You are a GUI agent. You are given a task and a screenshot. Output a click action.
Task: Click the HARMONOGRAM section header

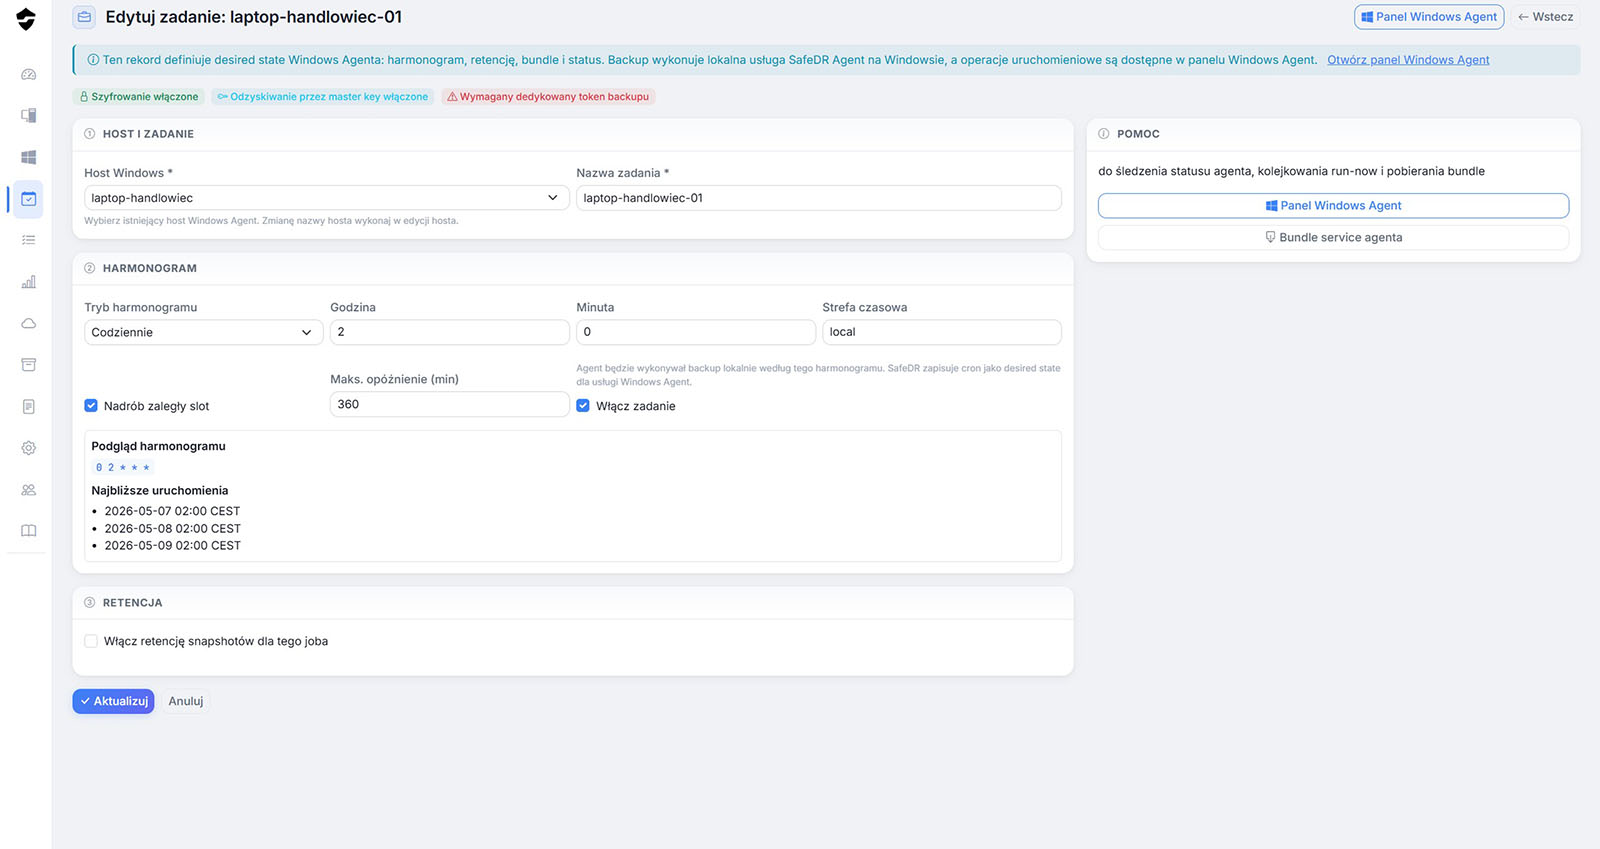coord(150,269)
